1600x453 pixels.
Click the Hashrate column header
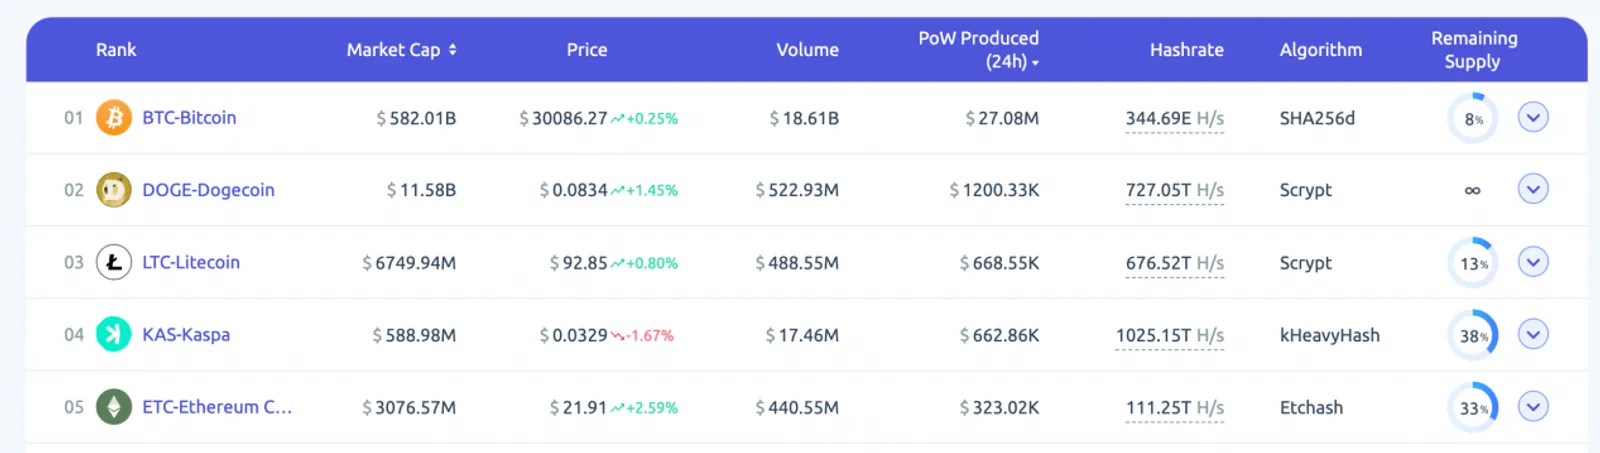[x=1186, y=49]
